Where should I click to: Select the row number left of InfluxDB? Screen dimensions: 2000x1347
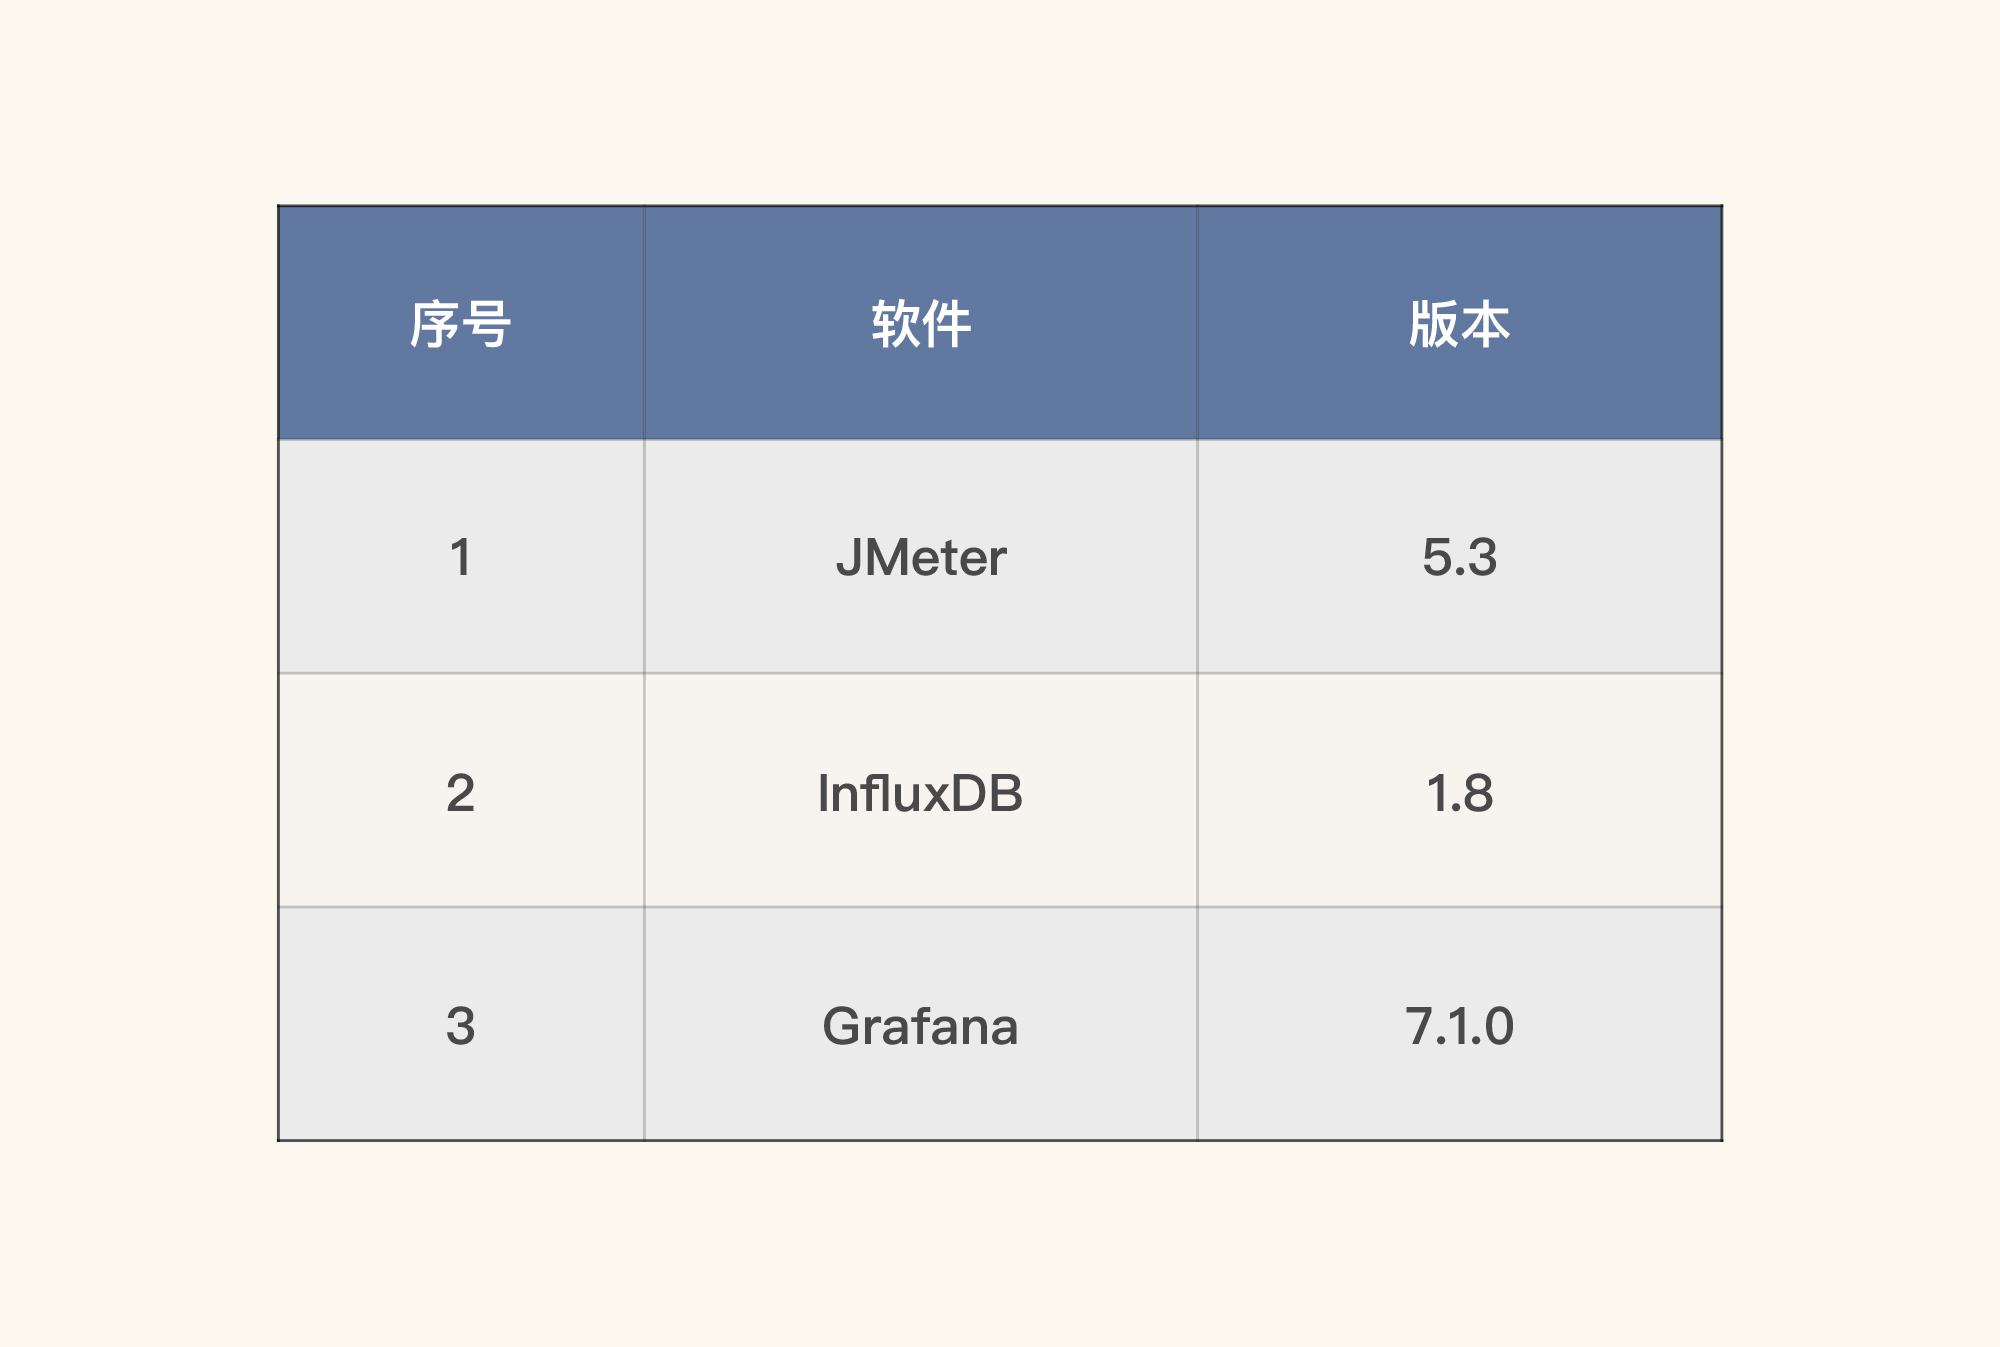click(460, 793)
